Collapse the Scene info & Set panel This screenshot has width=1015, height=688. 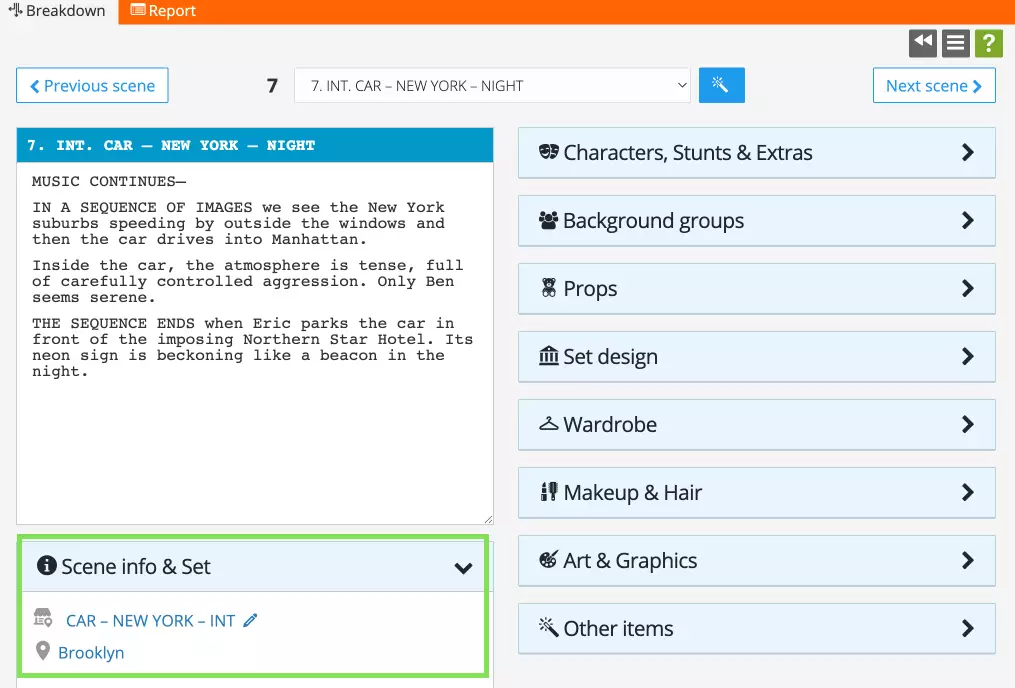tap(463, 567)
